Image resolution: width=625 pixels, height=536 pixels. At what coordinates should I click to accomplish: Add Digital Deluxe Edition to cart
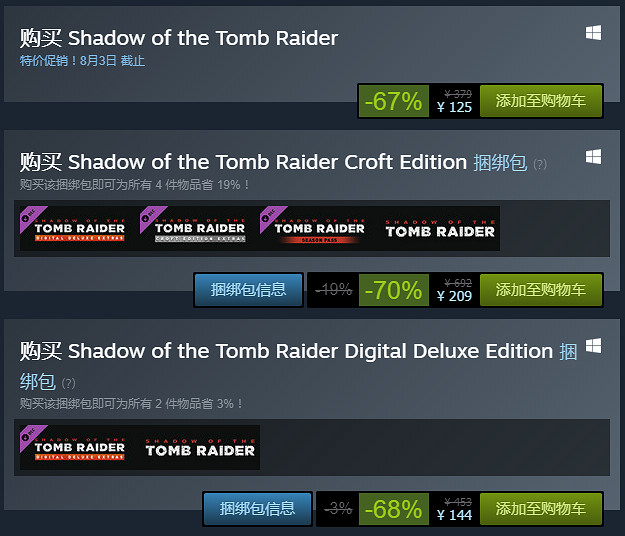[x=541, y=508]
